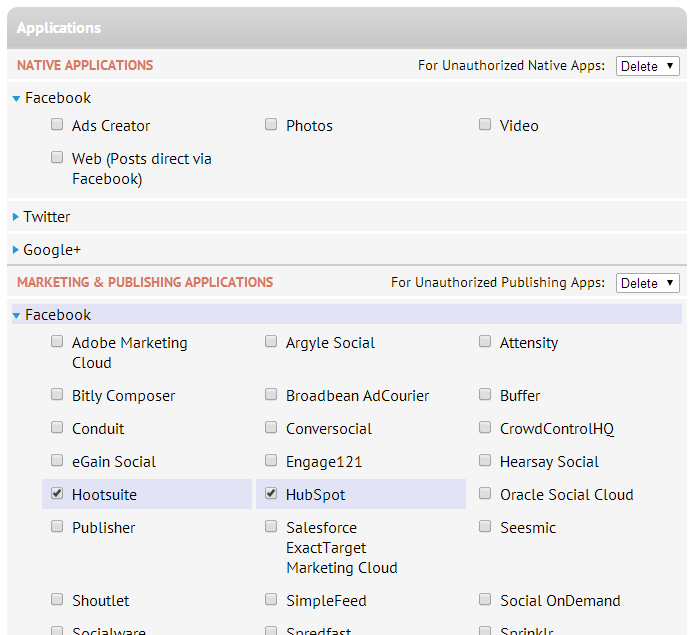Check the Social OnDemand checkbox
Image resolution: width=694 pixels, height=635 pixels.
coord(485,599)
